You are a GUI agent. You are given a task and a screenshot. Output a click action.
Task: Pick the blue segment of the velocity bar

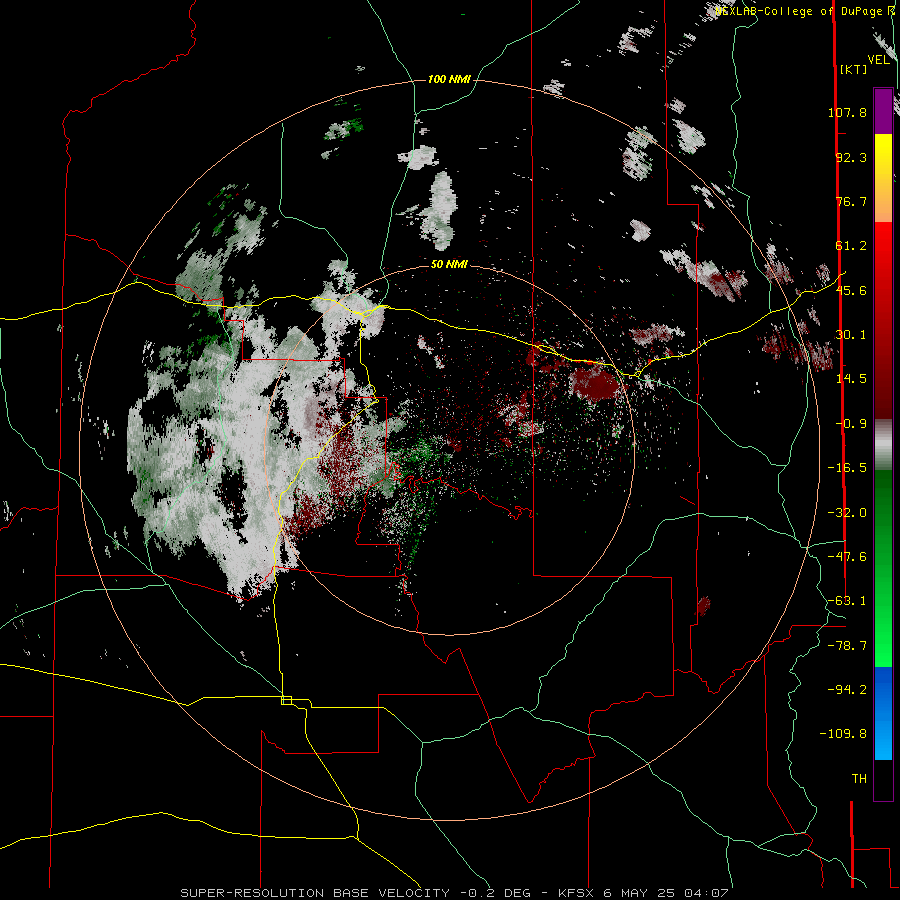click(x=883, y=713)
